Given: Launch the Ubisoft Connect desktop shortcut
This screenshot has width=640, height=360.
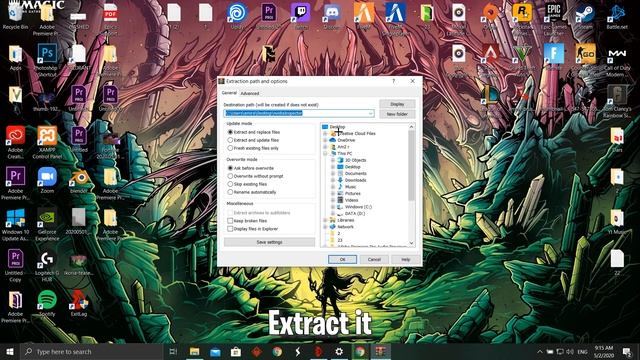Looking at the screenshot, I should (237, 16).
